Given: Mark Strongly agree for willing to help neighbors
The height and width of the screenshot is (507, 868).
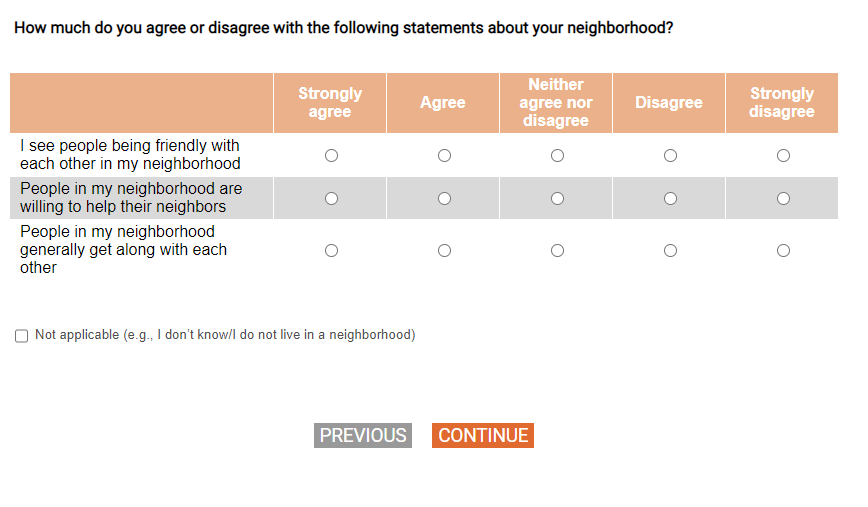Looking at the screenshot, I should tap(331, 198).
